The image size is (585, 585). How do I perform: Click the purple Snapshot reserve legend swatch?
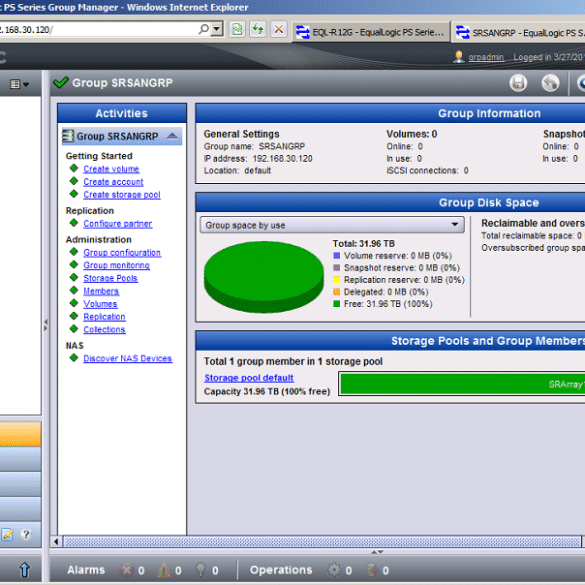(337, 268)
